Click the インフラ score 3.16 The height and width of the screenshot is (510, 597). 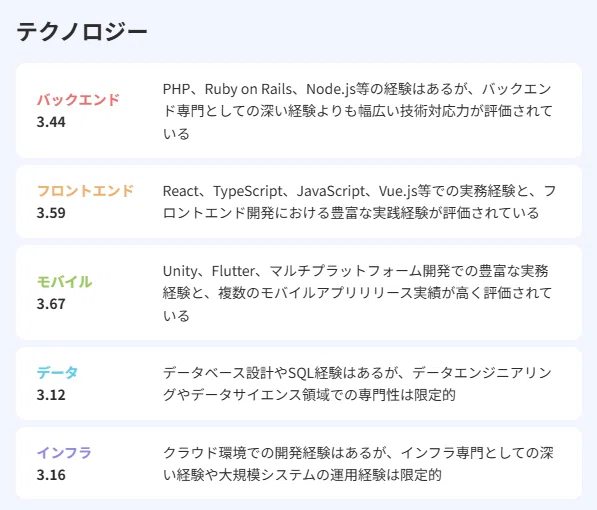51,475
